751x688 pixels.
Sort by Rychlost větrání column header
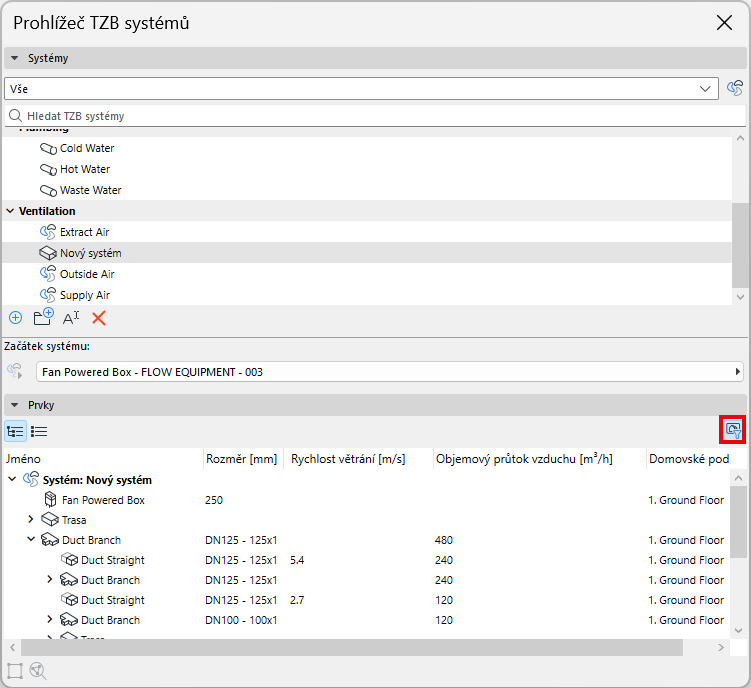tap(358, 459)
